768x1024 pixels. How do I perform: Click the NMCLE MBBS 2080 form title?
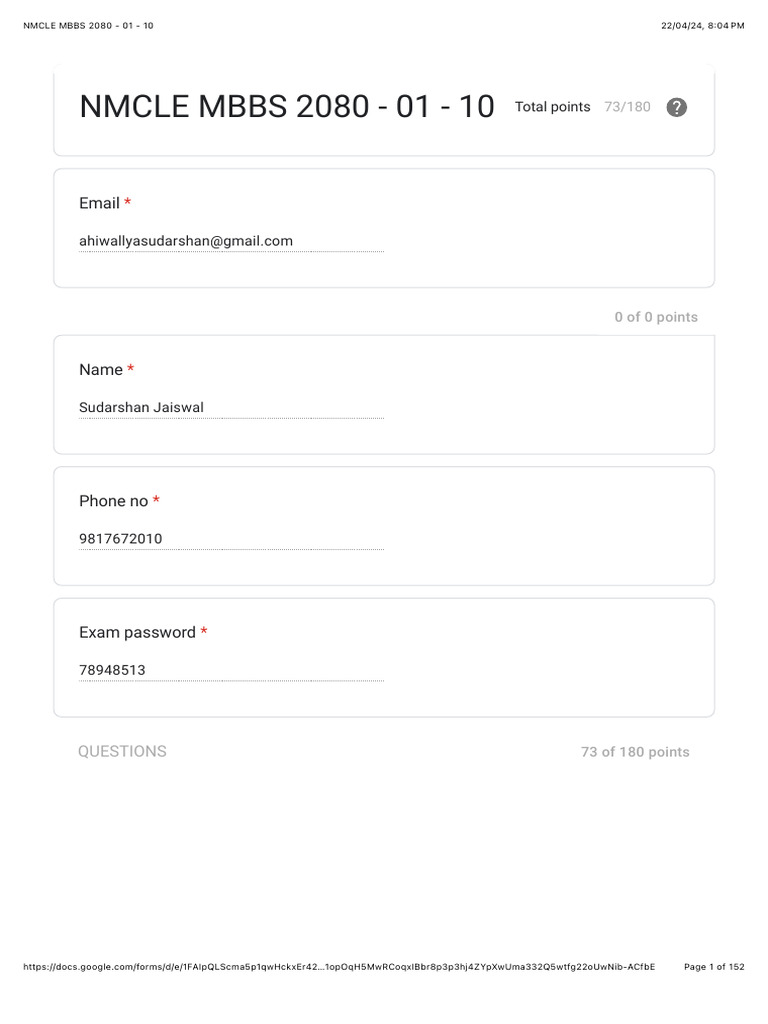coord(287,107)
